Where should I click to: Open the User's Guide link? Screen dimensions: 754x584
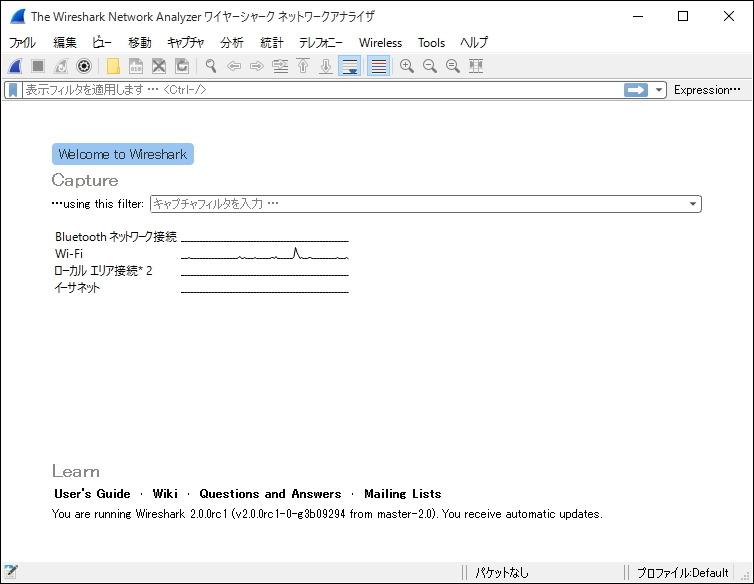(x=92, y=494)
